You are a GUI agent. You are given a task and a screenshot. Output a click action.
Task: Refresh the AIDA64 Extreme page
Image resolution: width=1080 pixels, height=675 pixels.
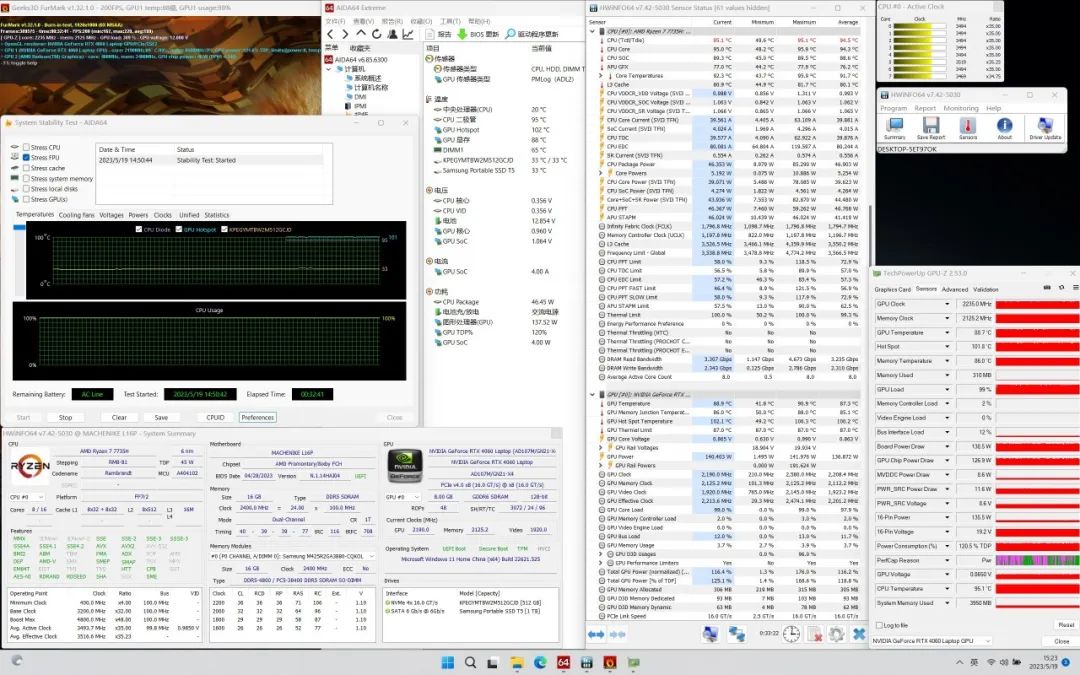[376, 34]
